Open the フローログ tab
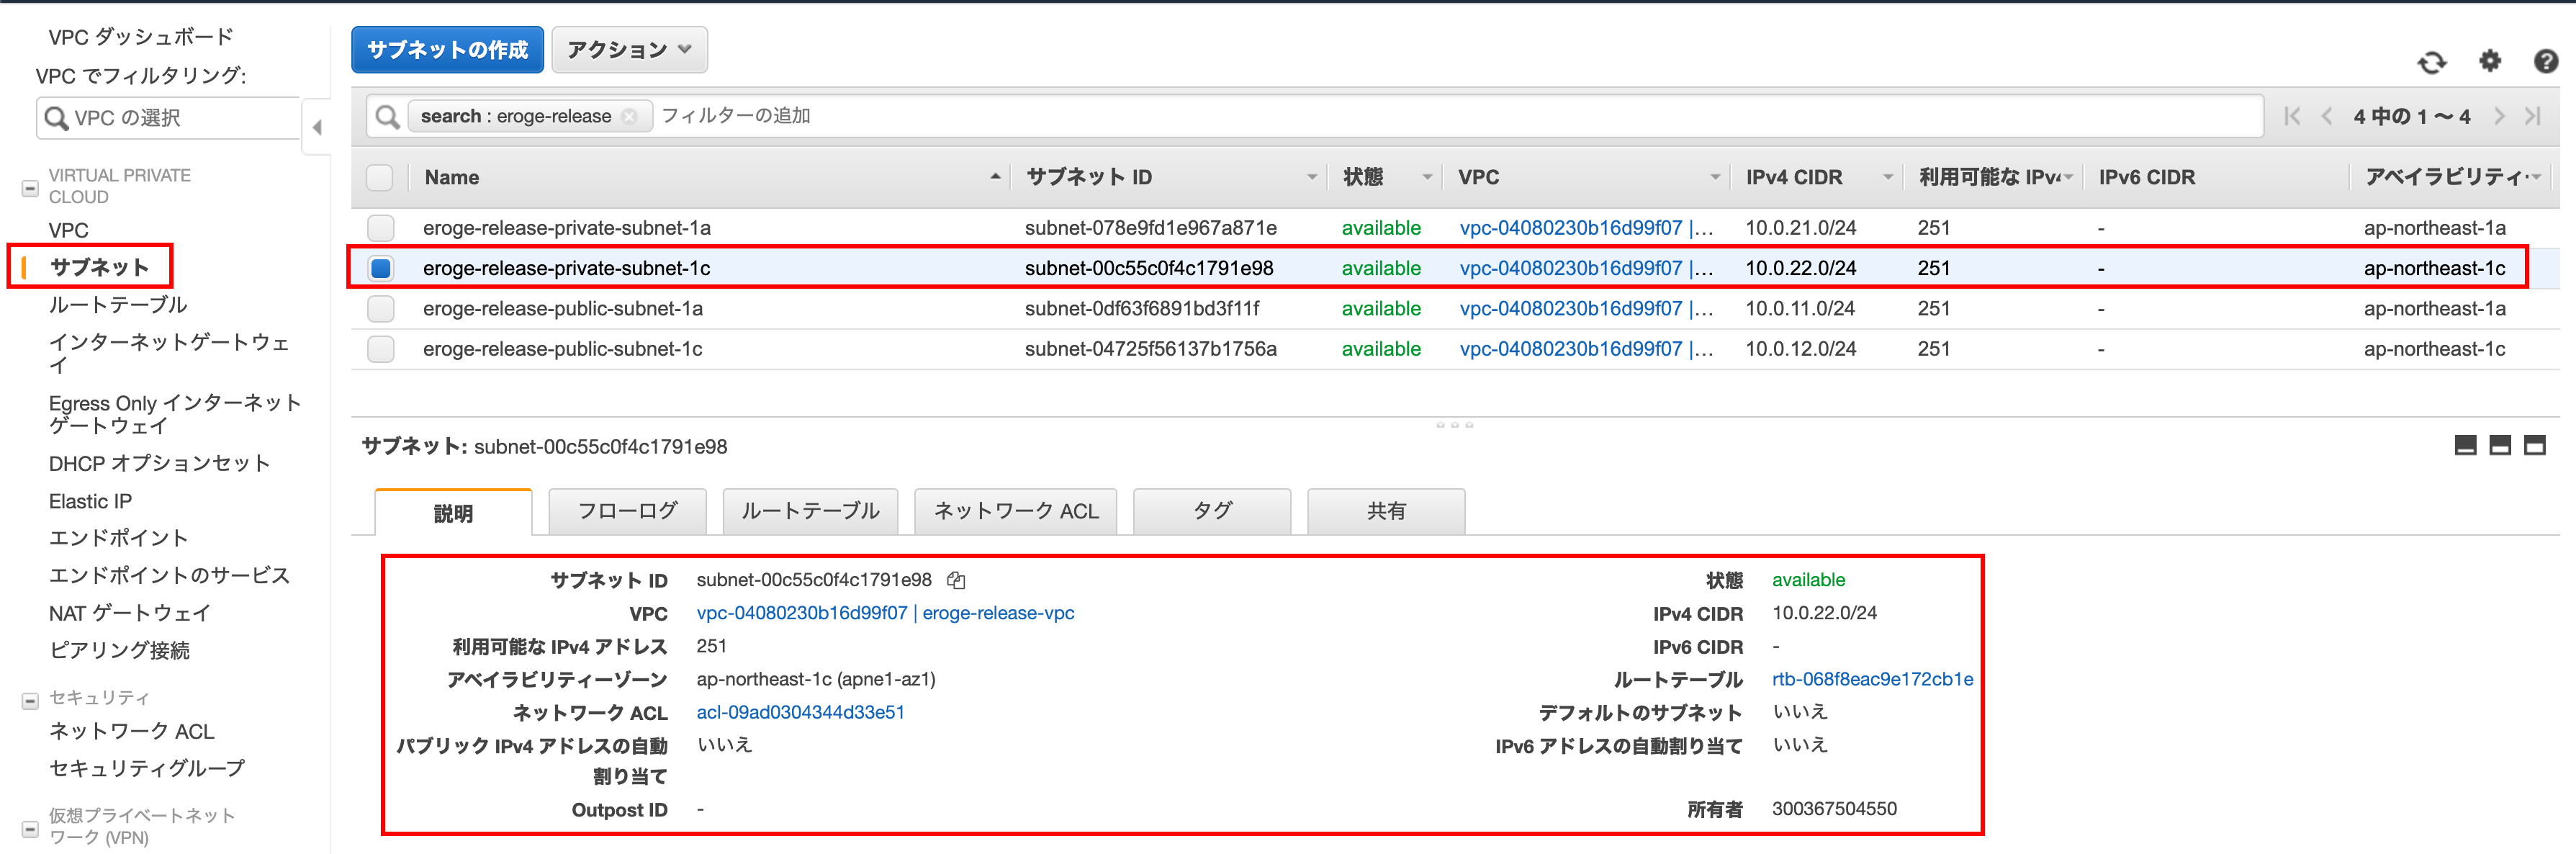The height and width of the screenshot is (854, 2576). point(627,511)
